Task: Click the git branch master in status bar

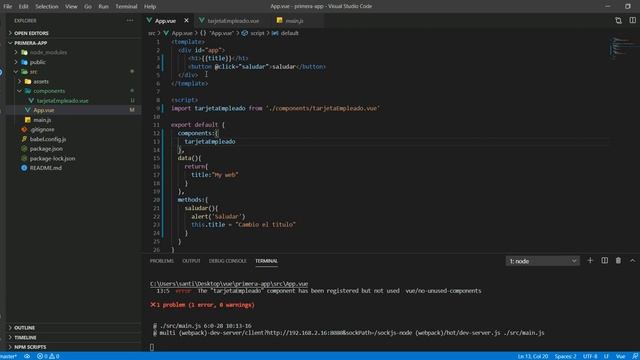Action: pos(8,356)
